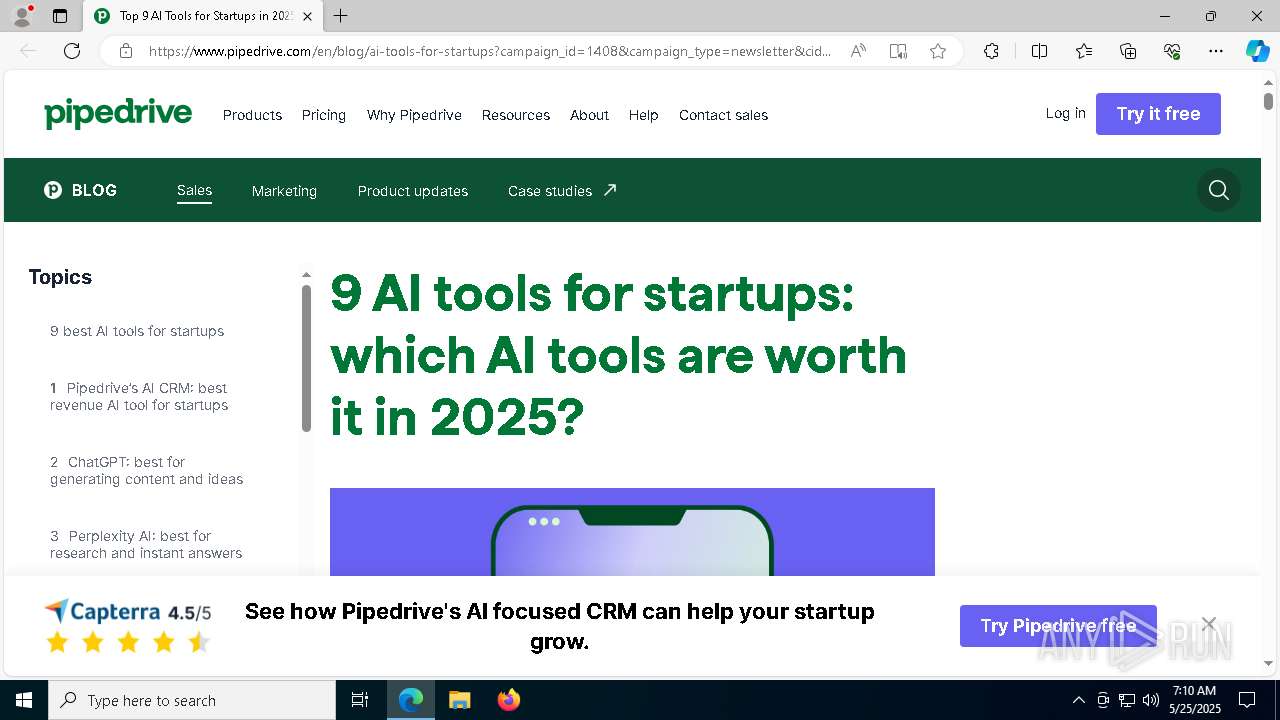Select the Sales blog tab
This screenshot has width=1280, height=720.
[x=194, y=190]
